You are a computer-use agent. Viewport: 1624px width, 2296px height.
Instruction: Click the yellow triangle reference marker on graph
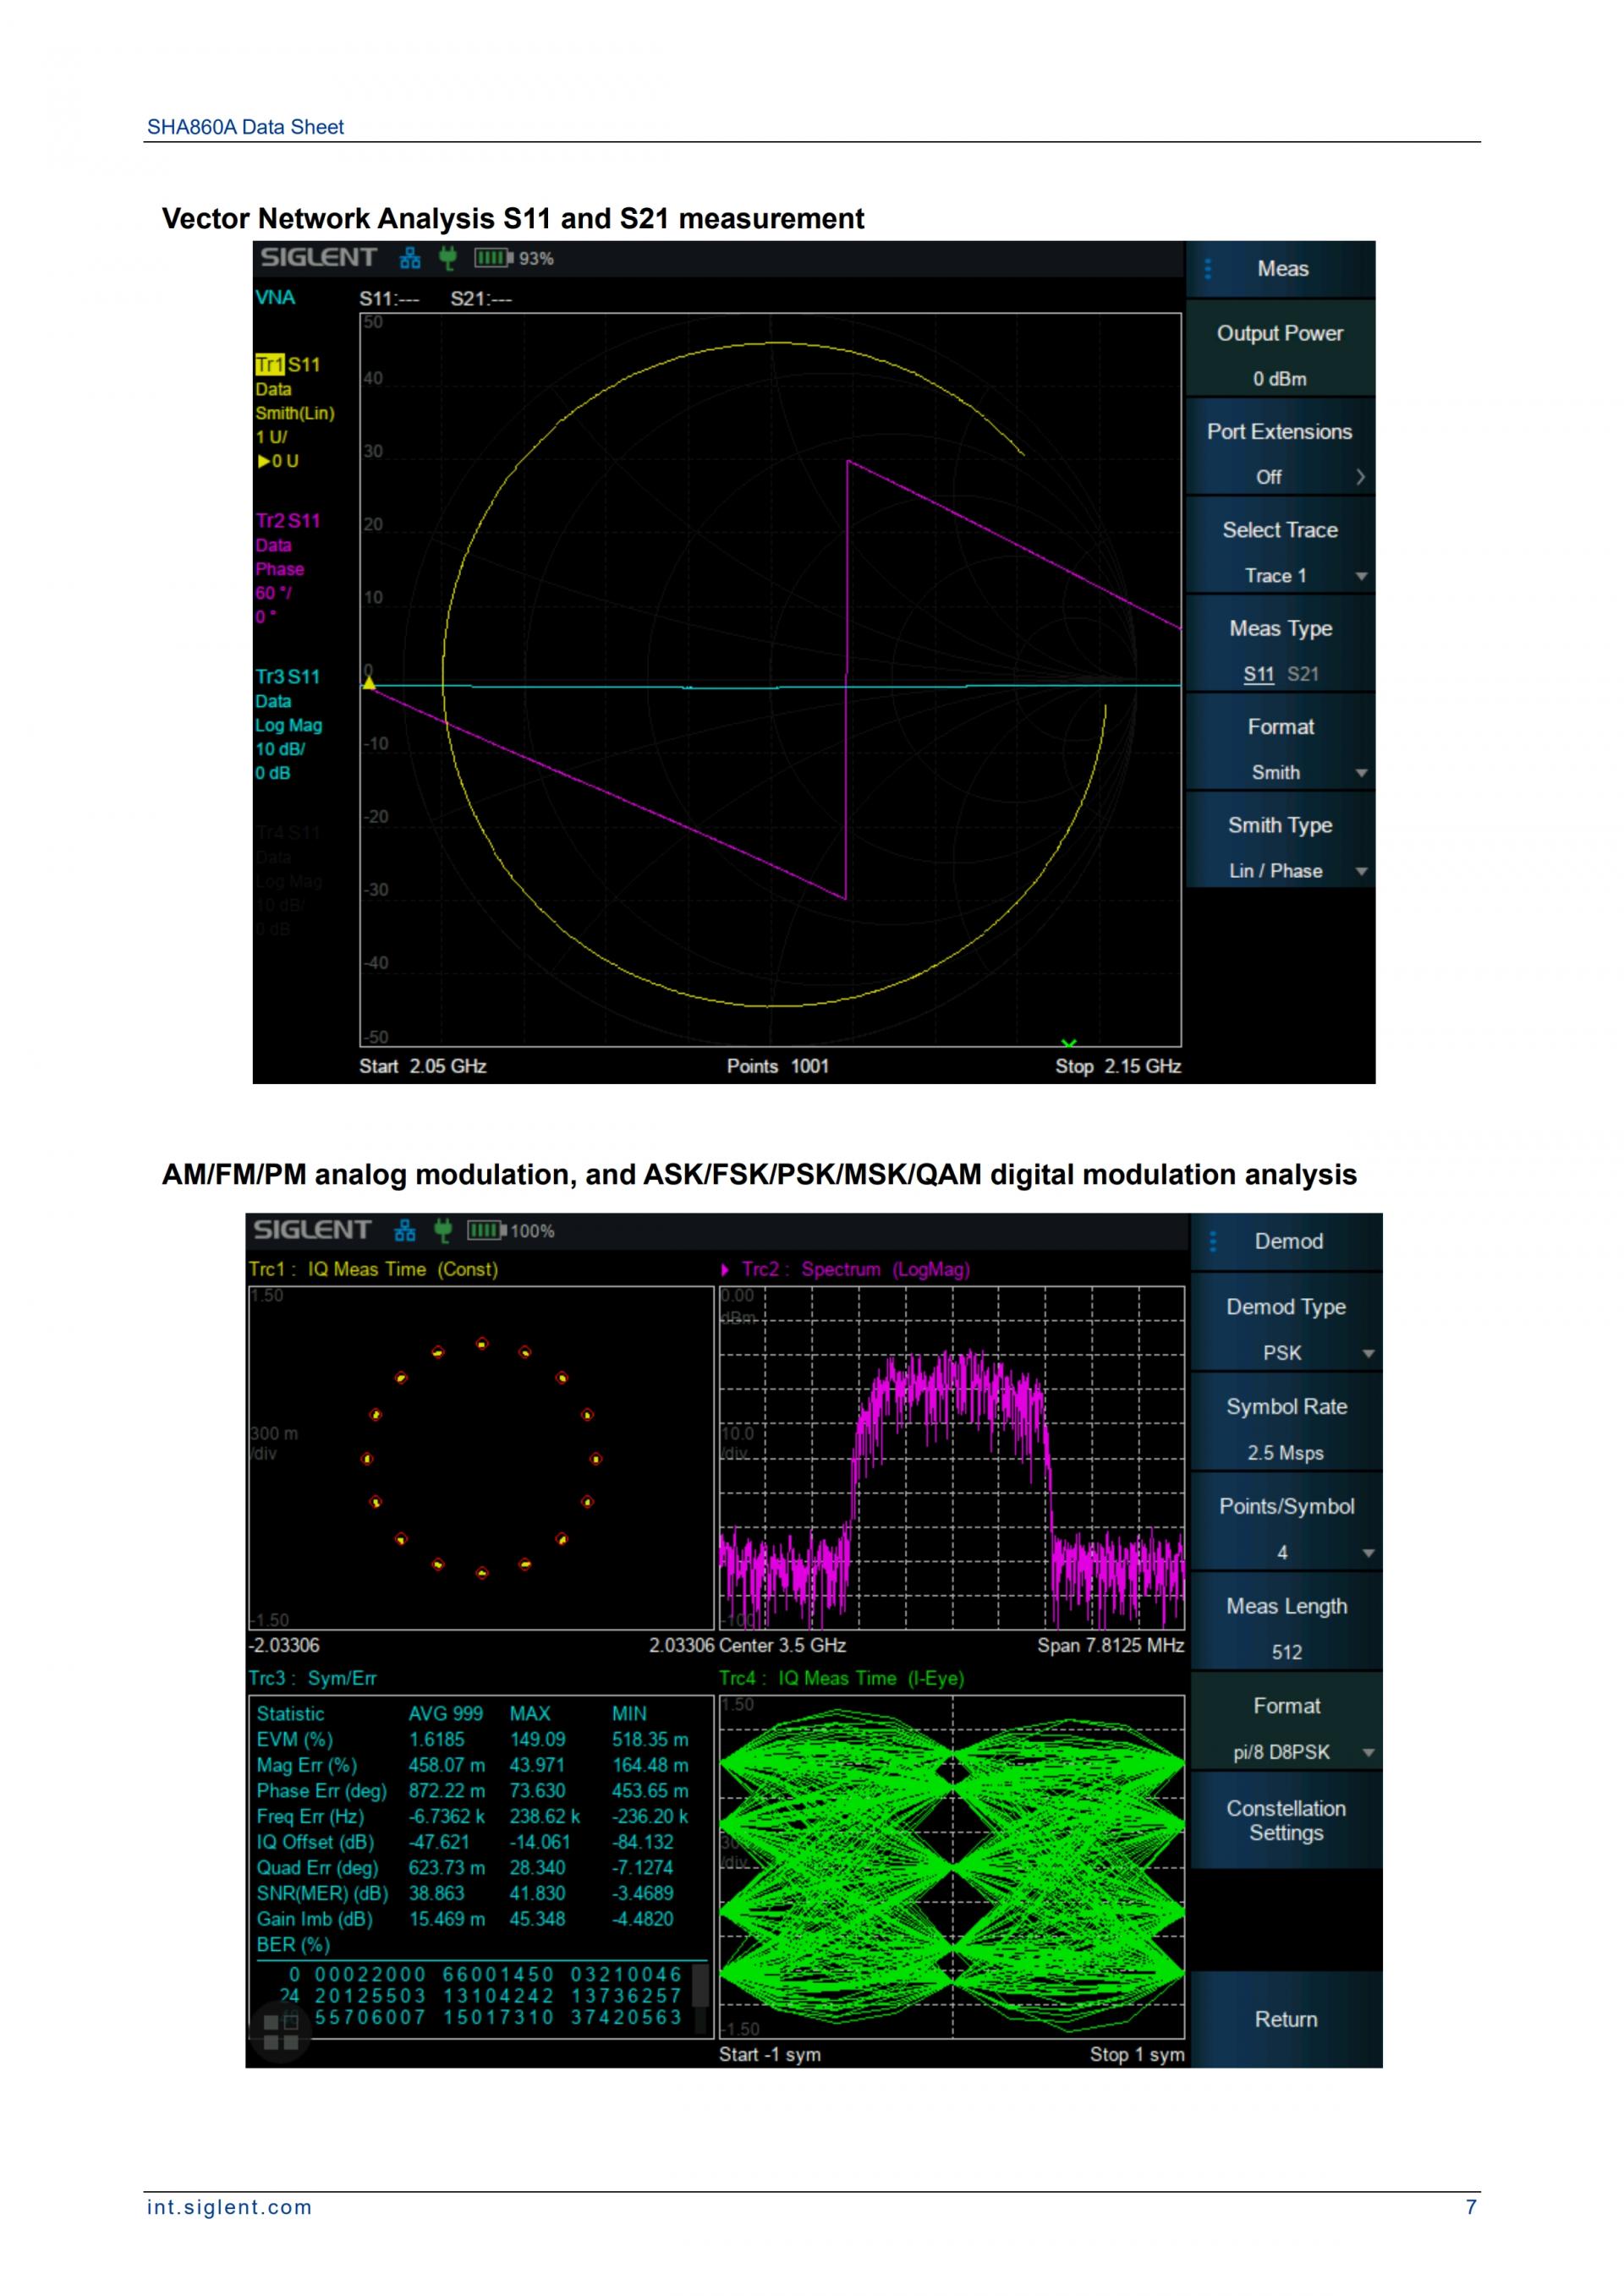click(x=369, y=683)
